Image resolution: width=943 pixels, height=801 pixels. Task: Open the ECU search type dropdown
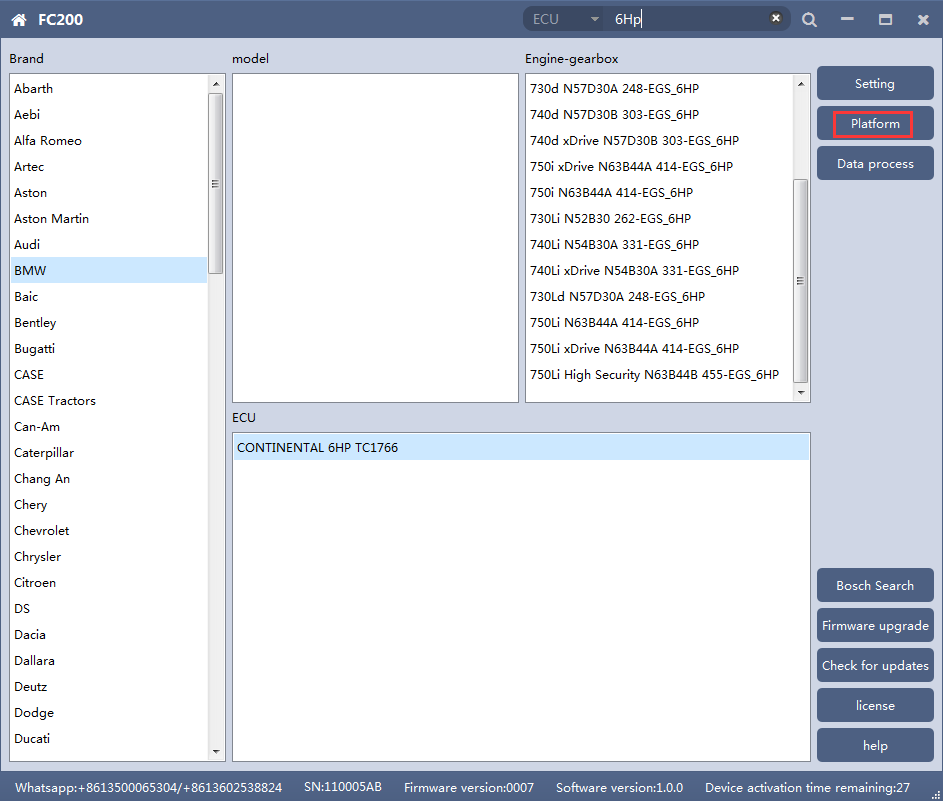tap(565, 19)
